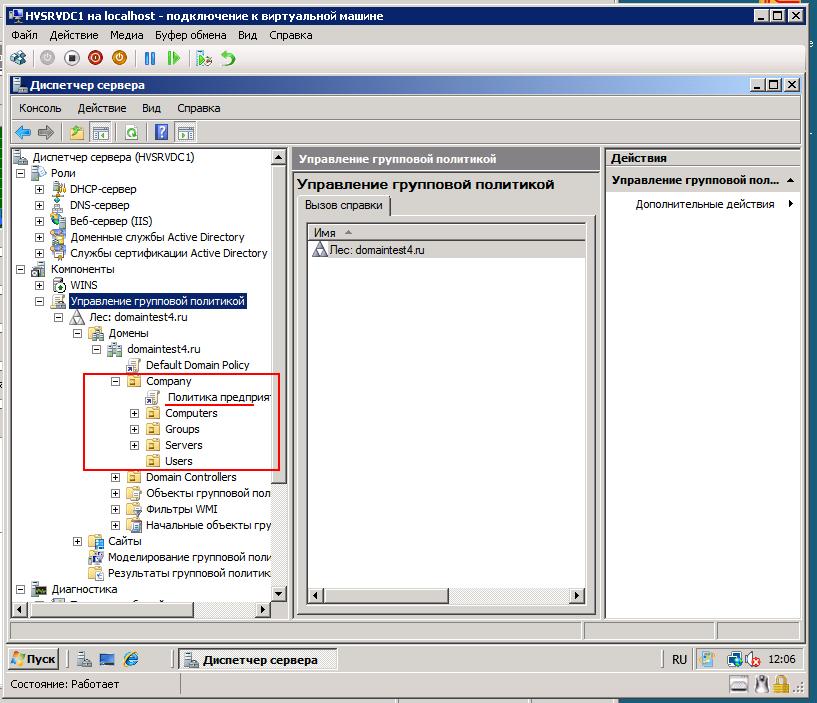817x703 pixels.
Task: Select the Users OU in tree
Action: pyautogui.click(x=179, y=461)
